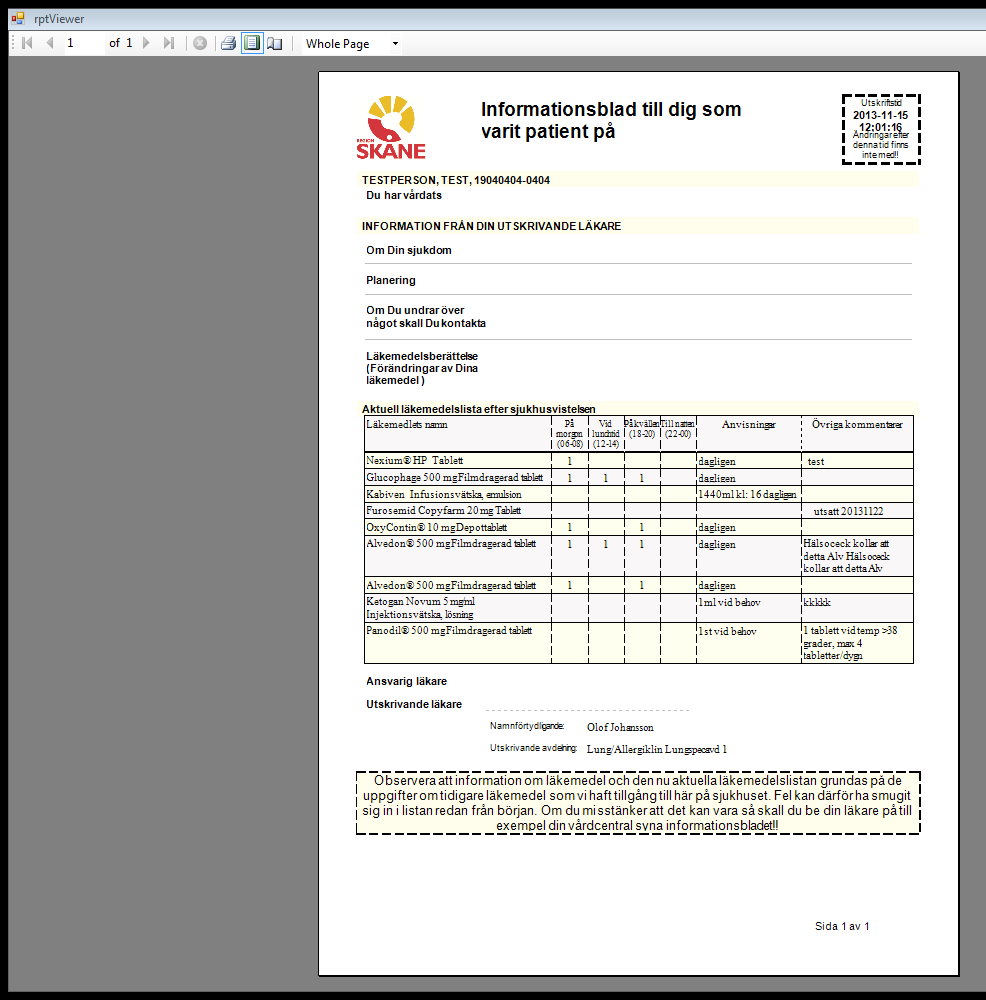The height and width of the screenshot is (1000, 986).
Task: Jump to the last report page
Action: click(x=168, y=43)
